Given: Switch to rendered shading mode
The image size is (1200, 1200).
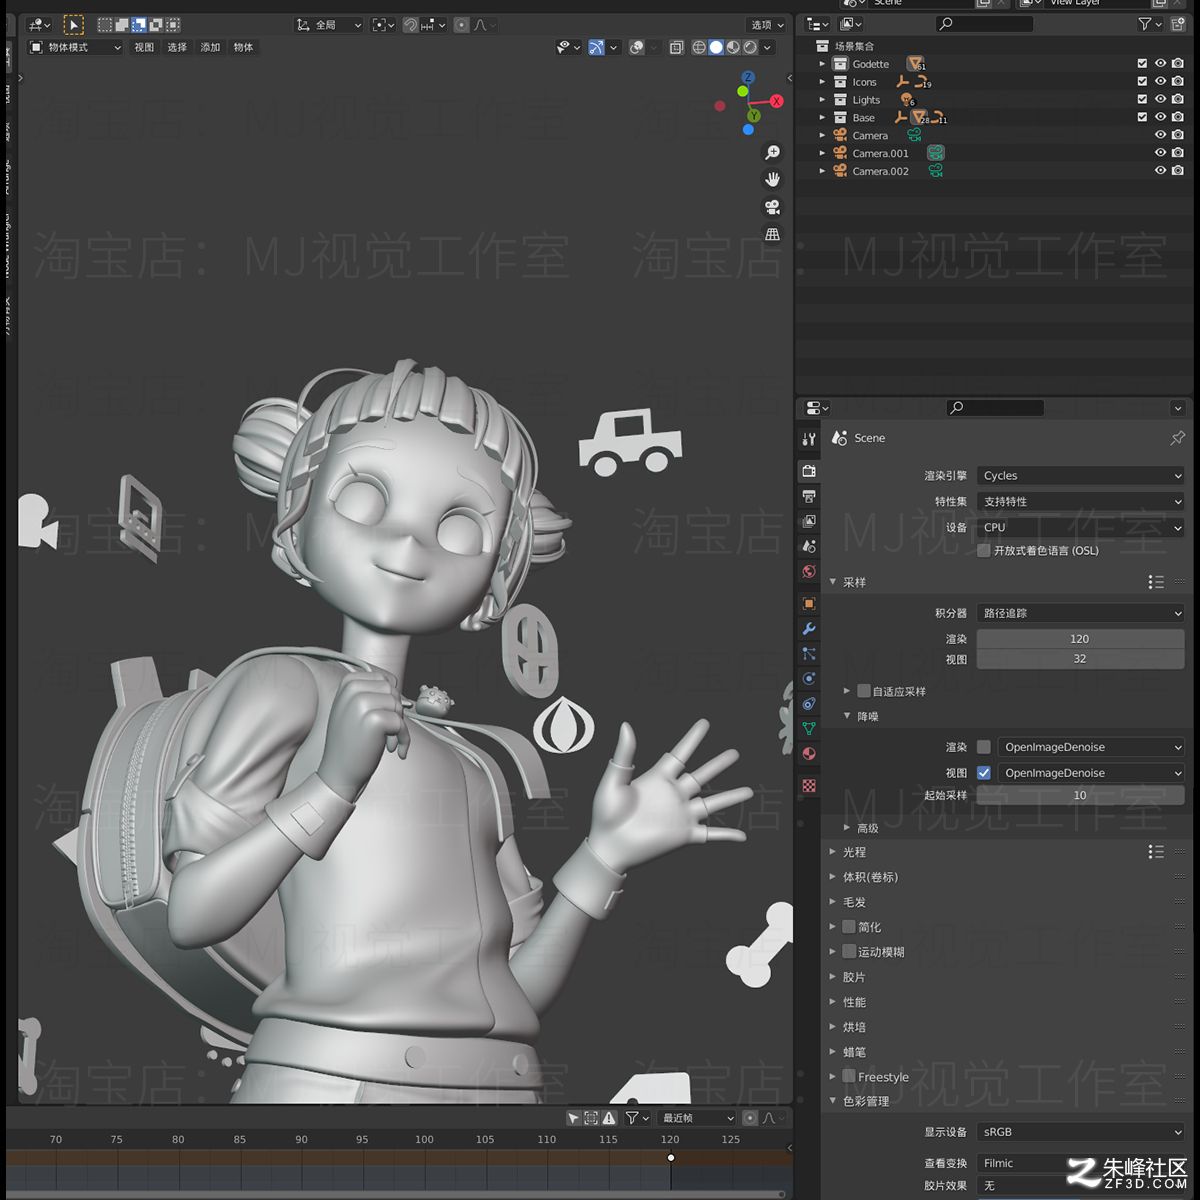Looking at the screenshot, I should [750, 48].
